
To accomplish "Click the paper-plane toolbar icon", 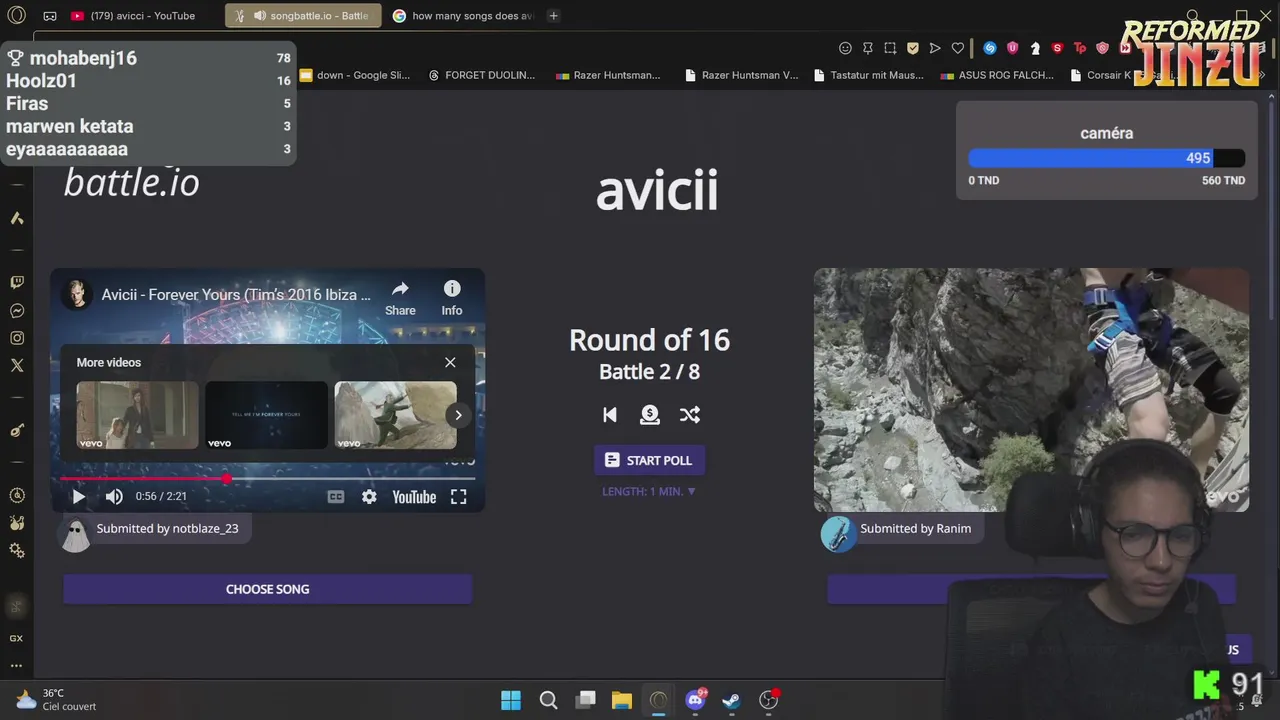I will pyautogui.click(x=935, y=48).
